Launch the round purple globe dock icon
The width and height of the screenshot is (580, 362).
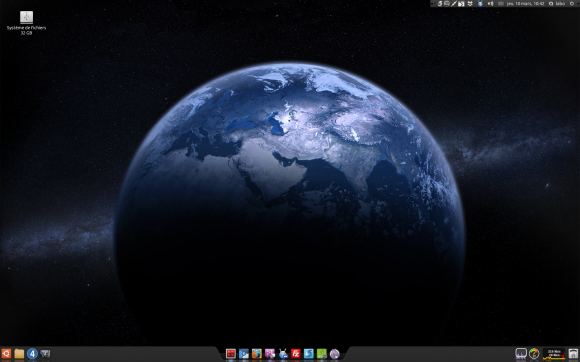[334, 354]
